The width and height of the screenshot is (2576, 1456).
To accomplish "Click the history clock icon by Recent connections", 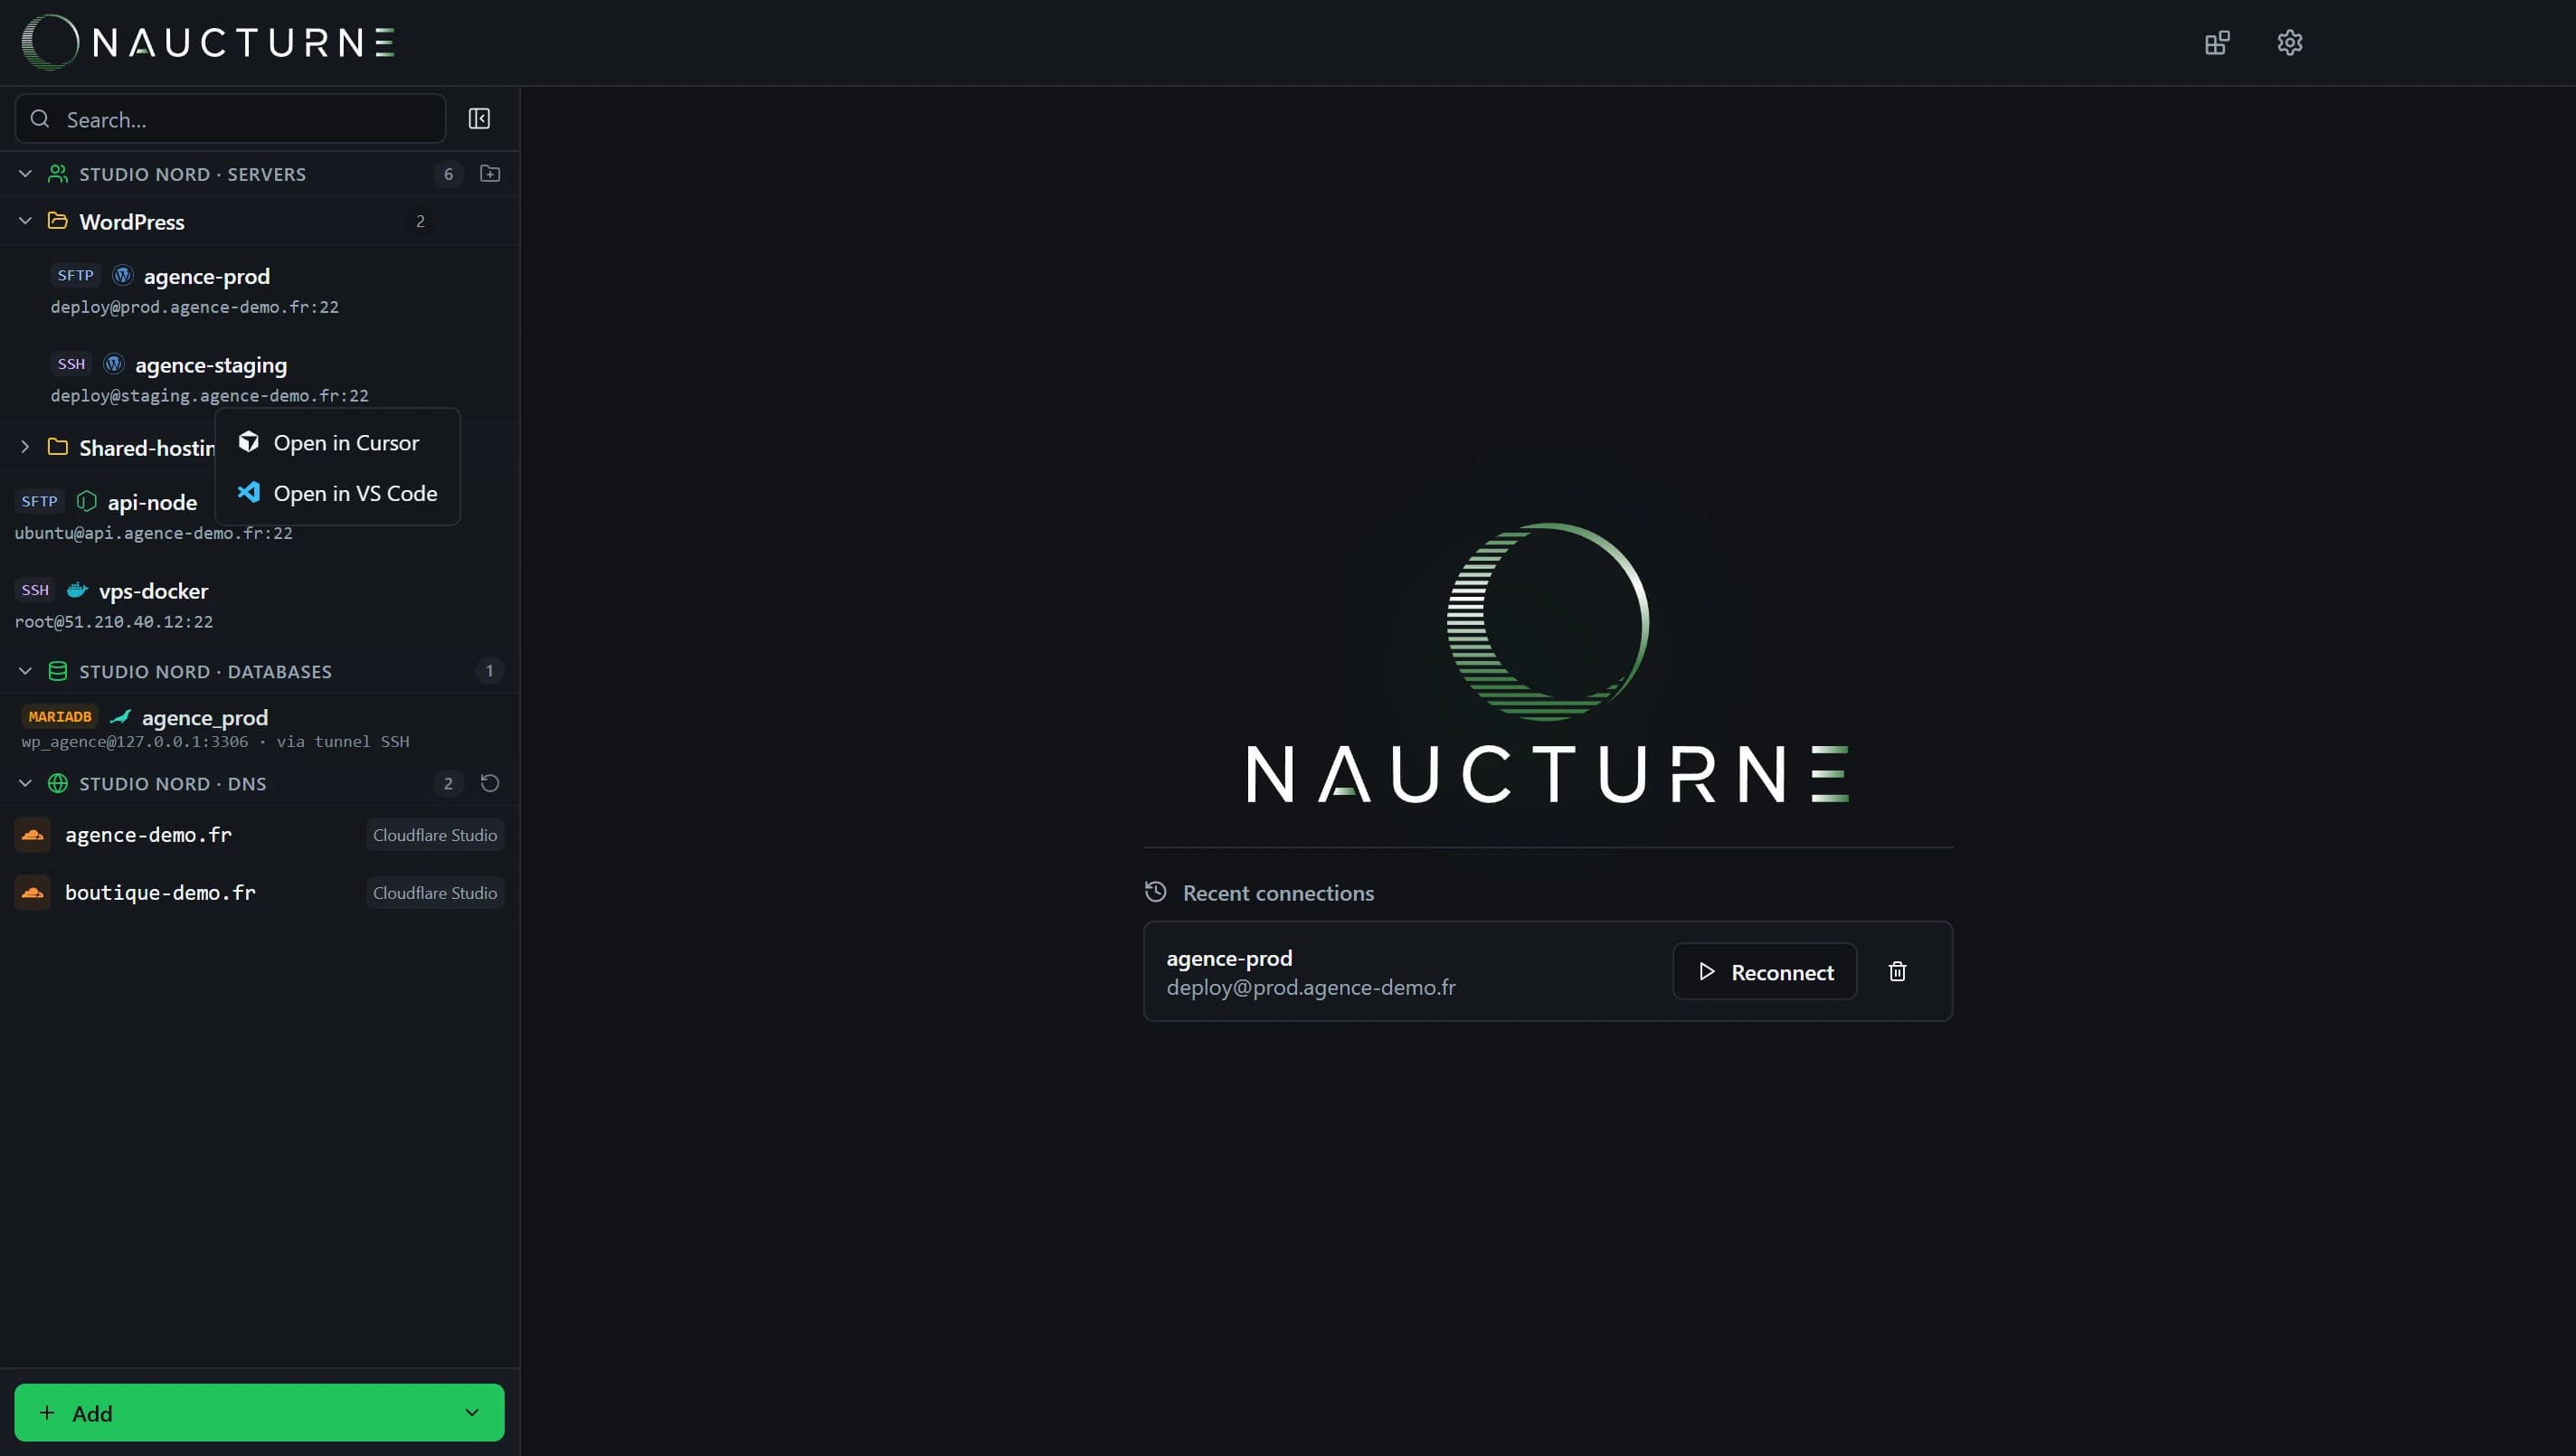I will click(x=1156, y=892).
